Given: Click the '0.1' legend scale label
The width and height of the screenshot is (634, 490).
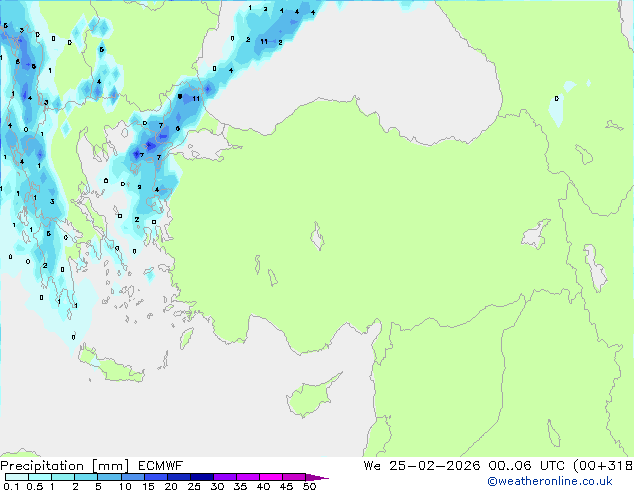Looking at the screenshot, I should pos(11,486).
